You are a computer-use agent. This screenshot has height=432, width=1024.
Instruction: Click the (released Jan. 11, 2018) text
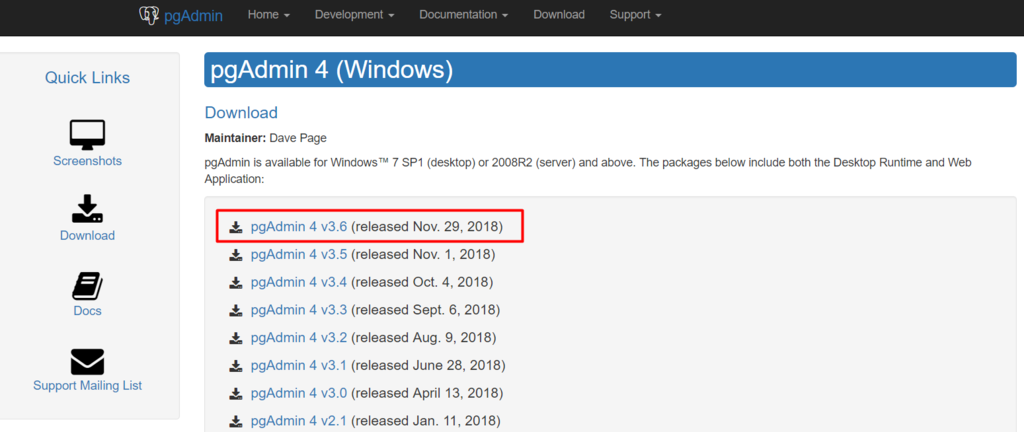[426, 421]
